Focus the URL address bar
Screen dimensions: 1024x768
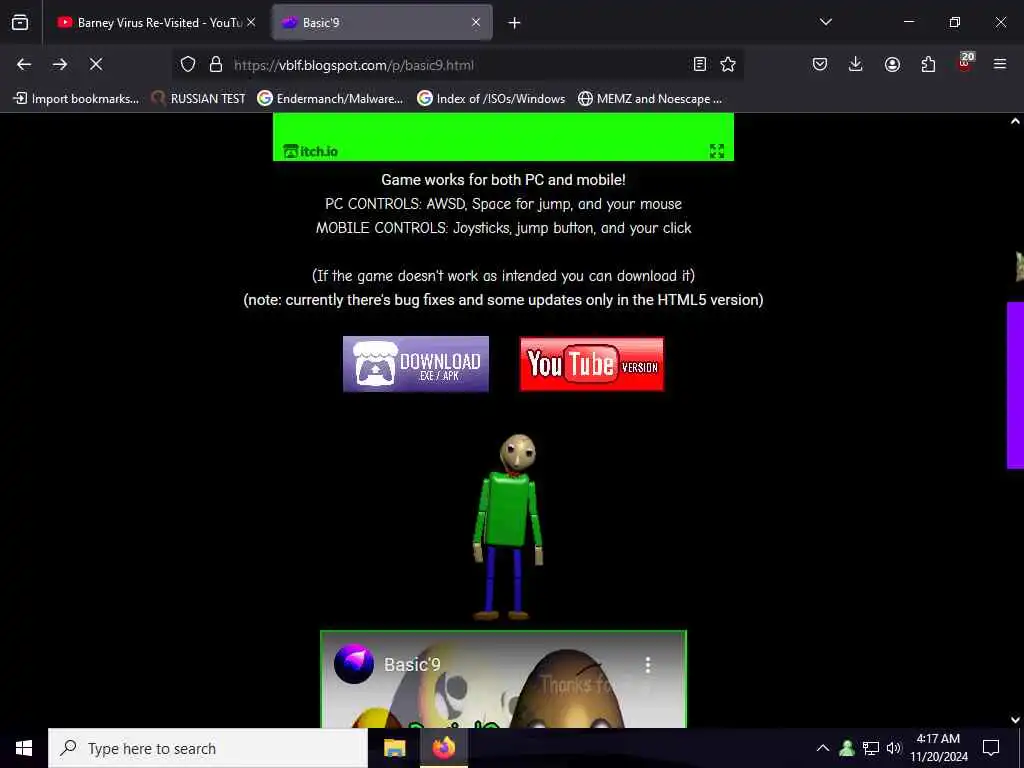457,65
